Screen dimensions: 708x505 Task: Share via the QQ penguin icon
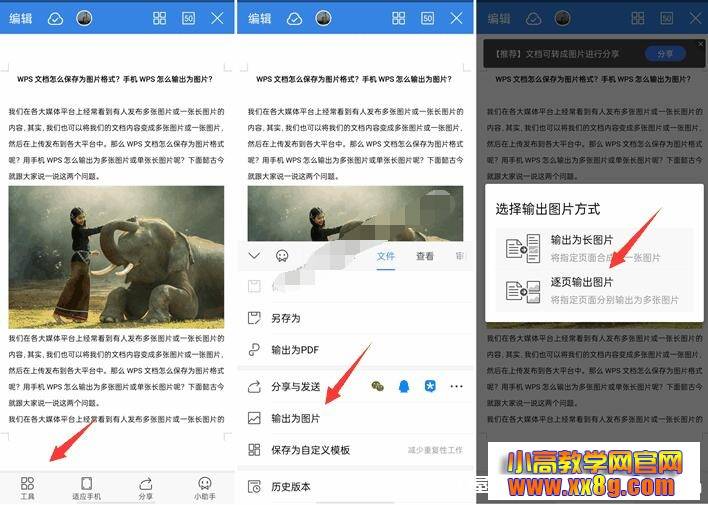[x=404, y=386]
